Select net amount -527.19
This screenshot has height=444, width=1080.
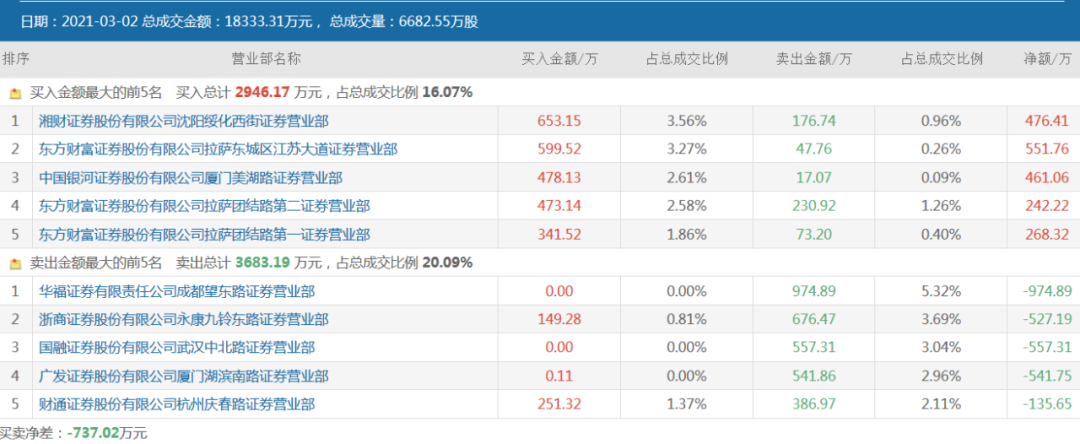coord(1047,319)
